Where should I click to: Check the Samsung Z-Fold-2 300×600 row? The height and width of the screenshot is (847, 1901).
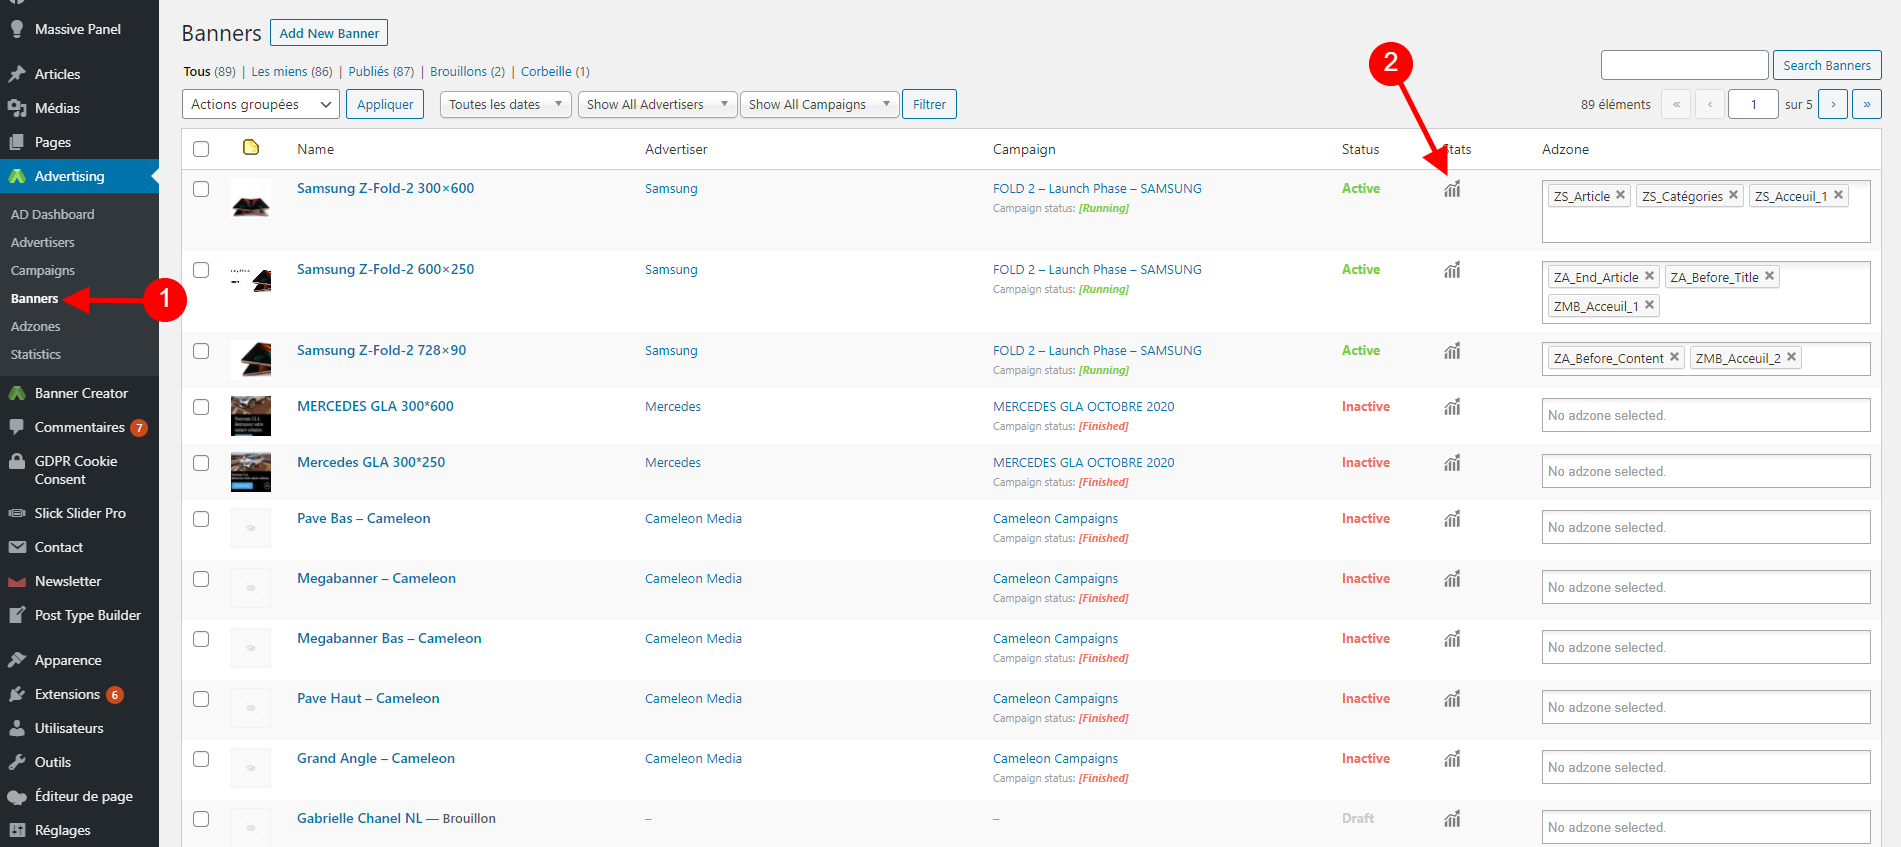pyautogui.click(x=201, y=189)
